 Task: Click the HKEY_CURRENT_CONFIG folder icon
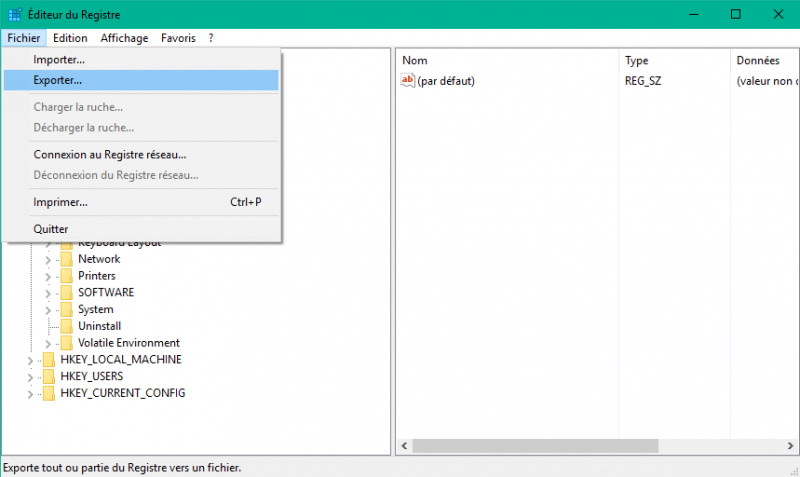49,393
